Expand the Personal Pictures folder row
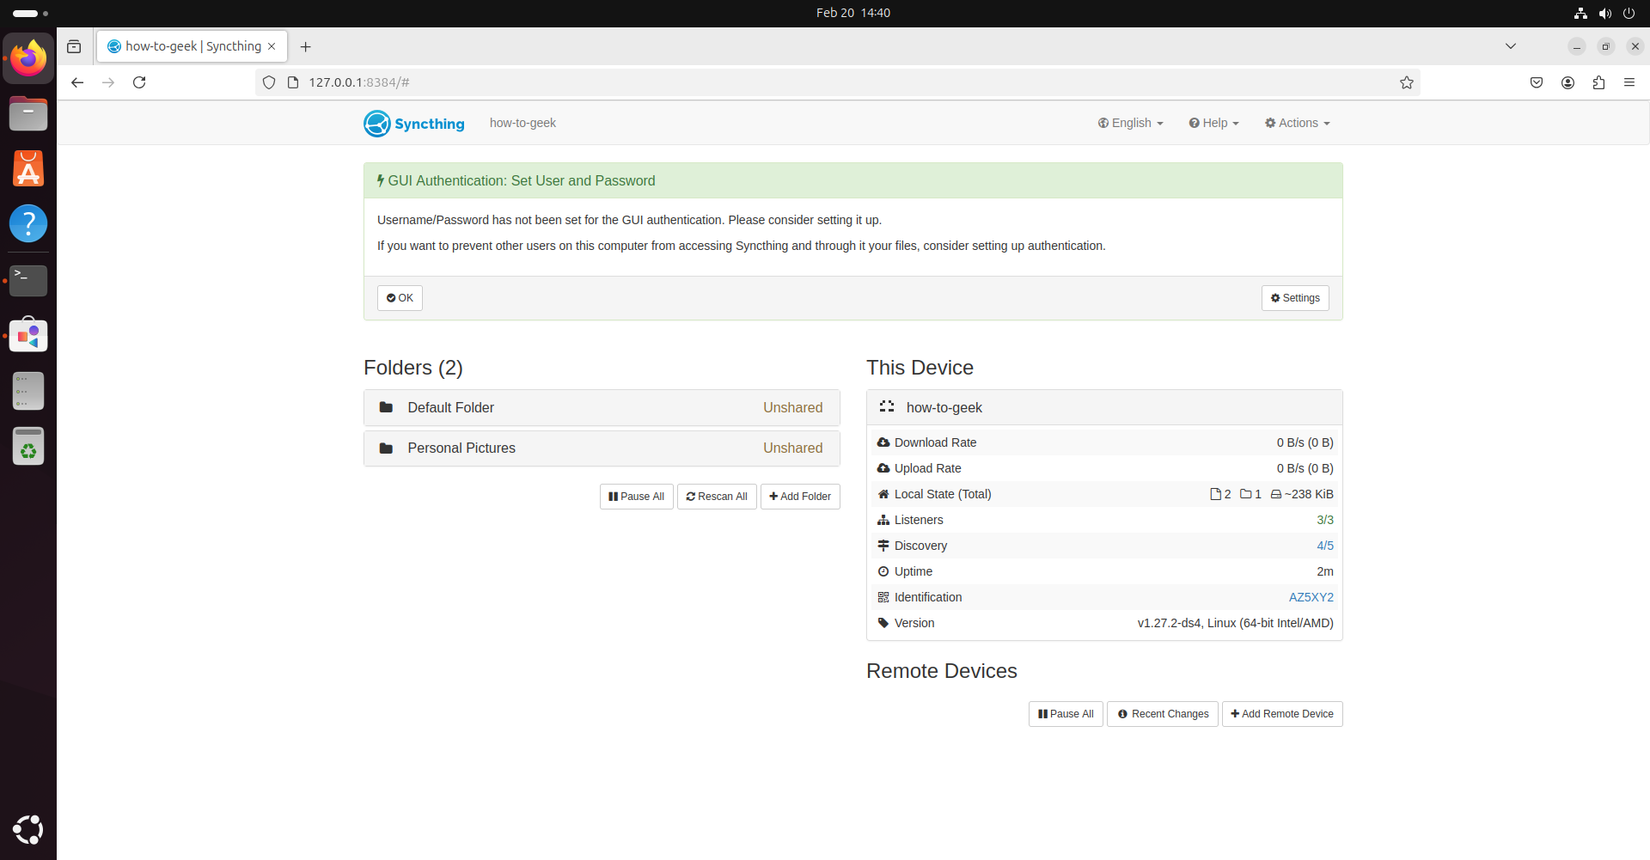The width and height of the screenshot is (1650, 860). pyautogui.click(x=601, y=448)
